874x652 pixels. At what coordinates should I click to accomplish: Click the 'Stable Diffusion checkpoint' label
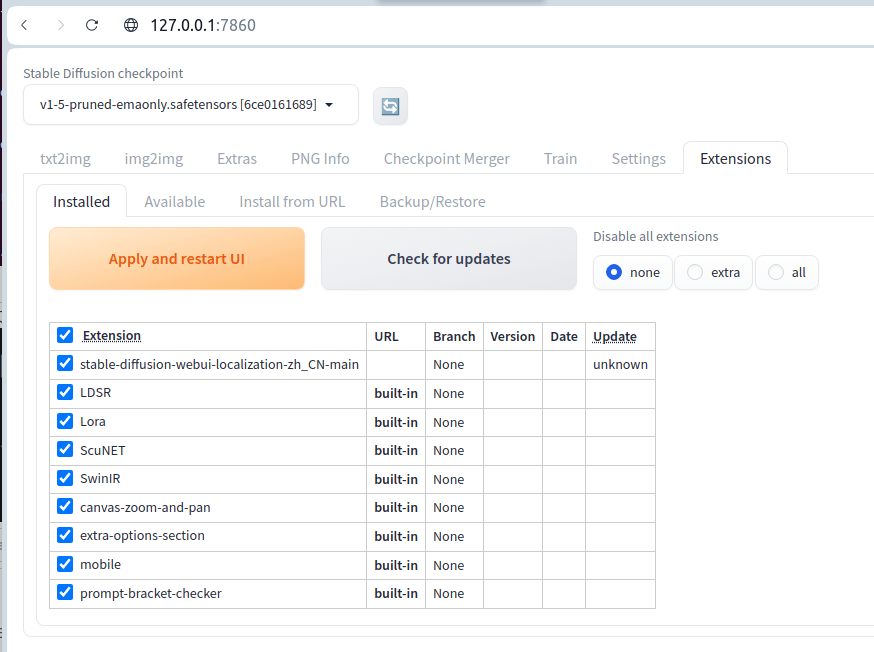pos(103,74)
